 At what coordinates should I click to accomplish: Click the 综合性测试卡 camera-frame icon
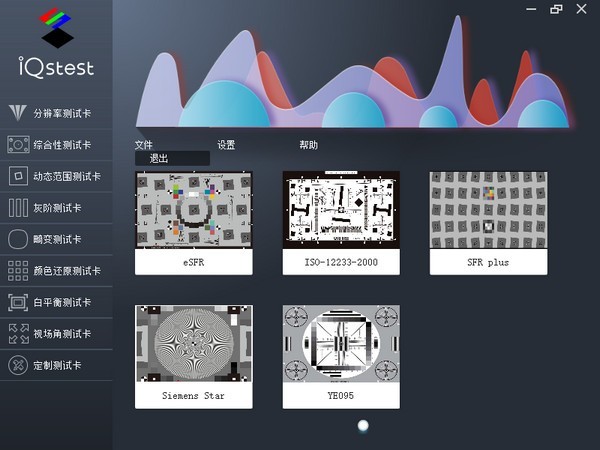pos(18,145)
